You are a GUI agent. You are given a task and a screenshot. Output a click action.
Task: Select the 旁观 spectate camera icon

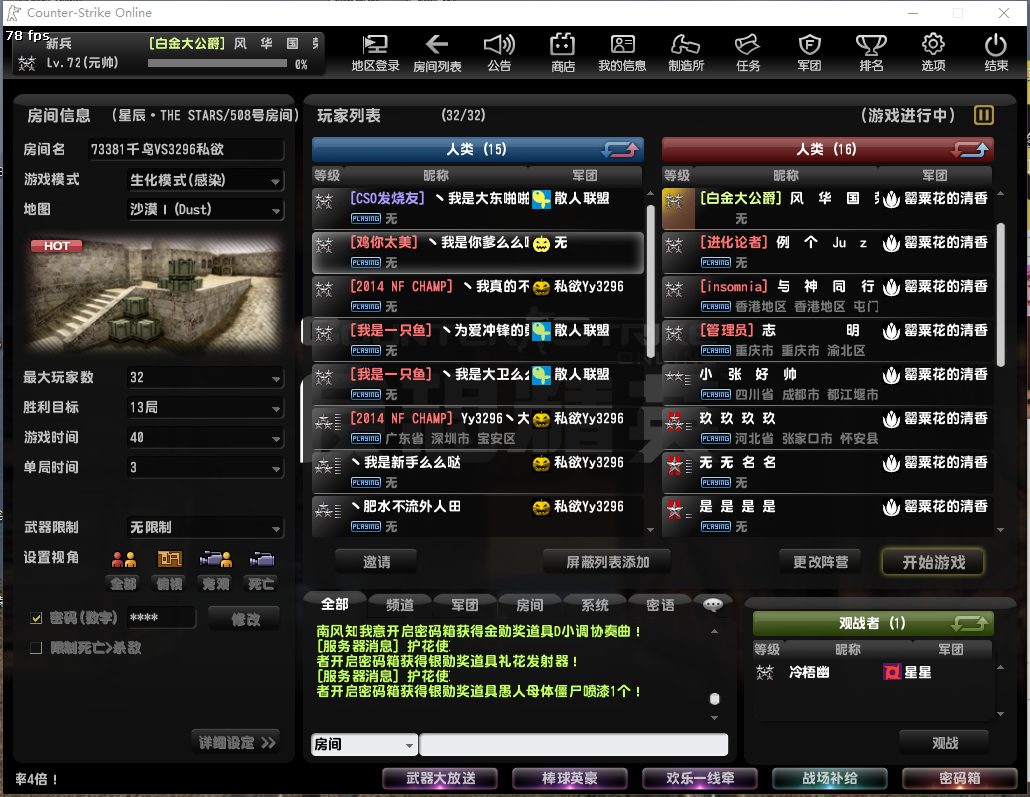click(x=216, y=559)
